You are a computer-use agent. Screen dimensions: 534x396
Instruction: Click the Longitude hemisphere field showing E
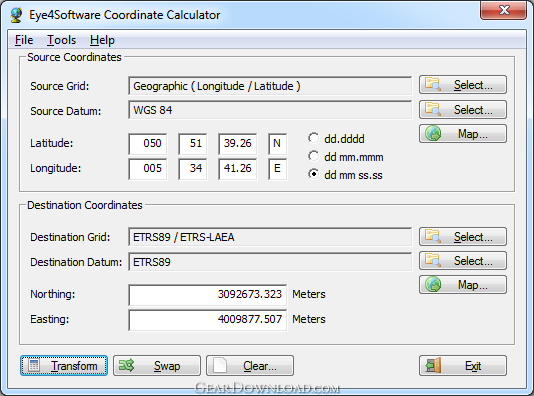click(277, 169)
